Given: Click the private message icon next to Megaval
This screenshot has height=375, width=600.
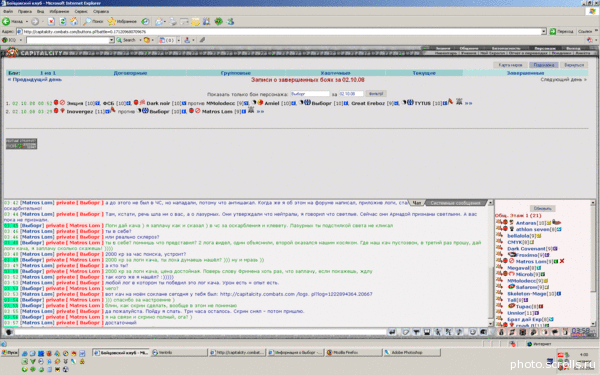Looking at the screenshot, I should click(499, 267).
